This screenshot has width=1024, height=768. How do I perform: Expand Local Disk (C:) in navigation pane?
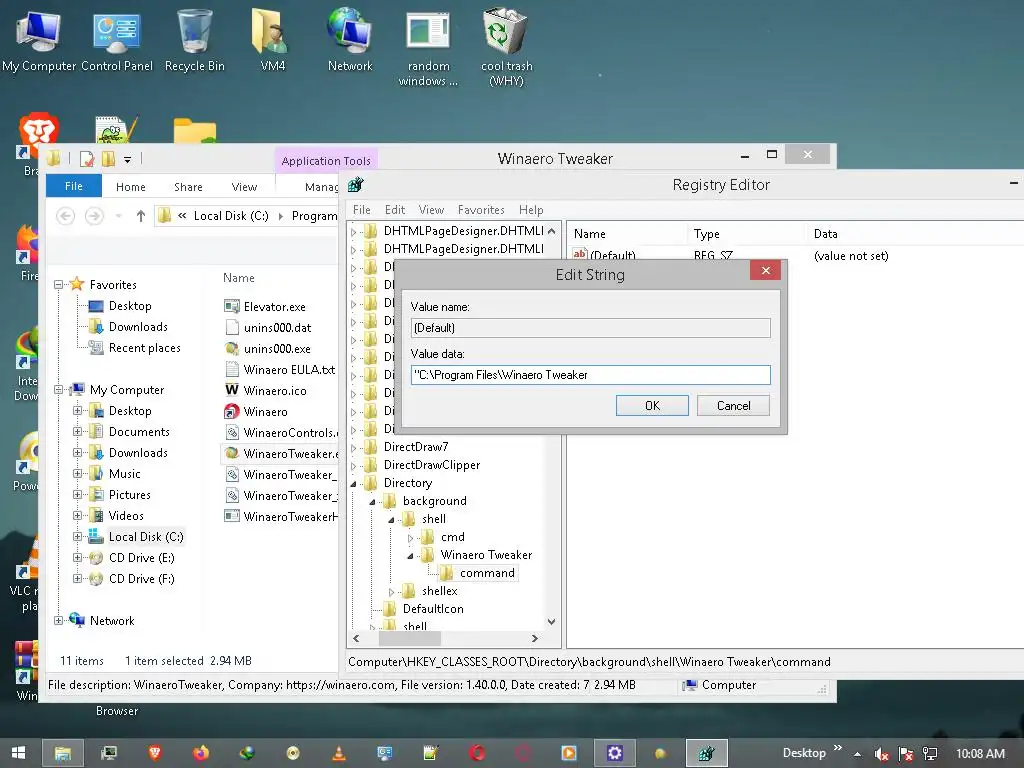pos(77,537)
